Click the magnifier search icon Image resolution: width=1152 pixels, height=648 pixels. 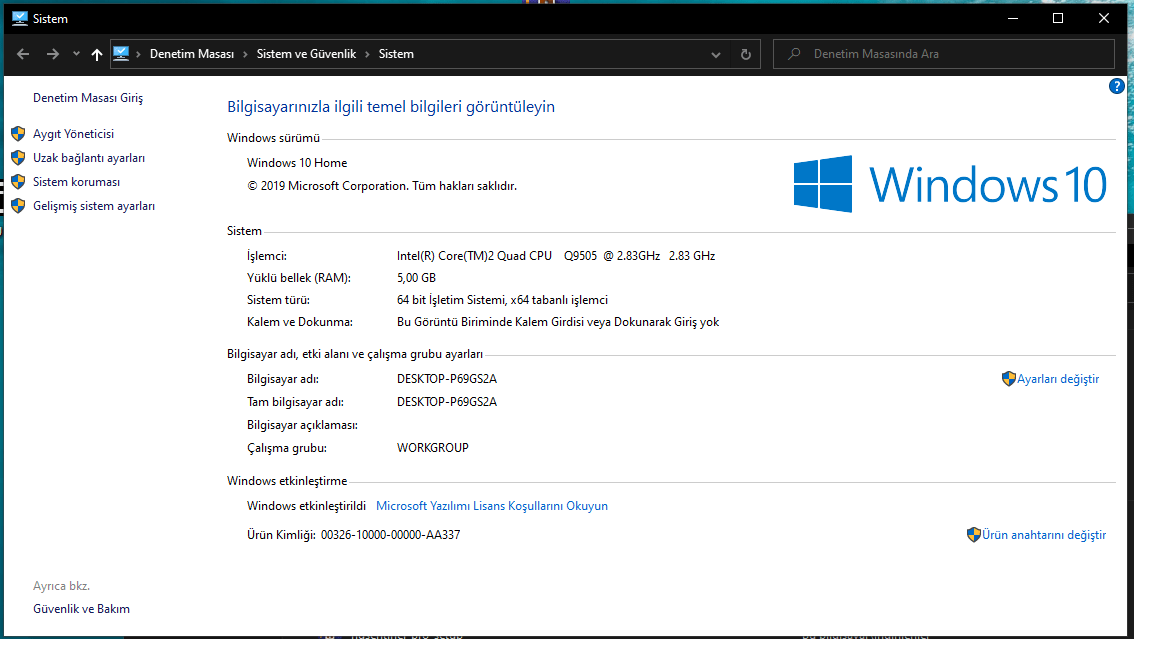click(x=794, y=54)
